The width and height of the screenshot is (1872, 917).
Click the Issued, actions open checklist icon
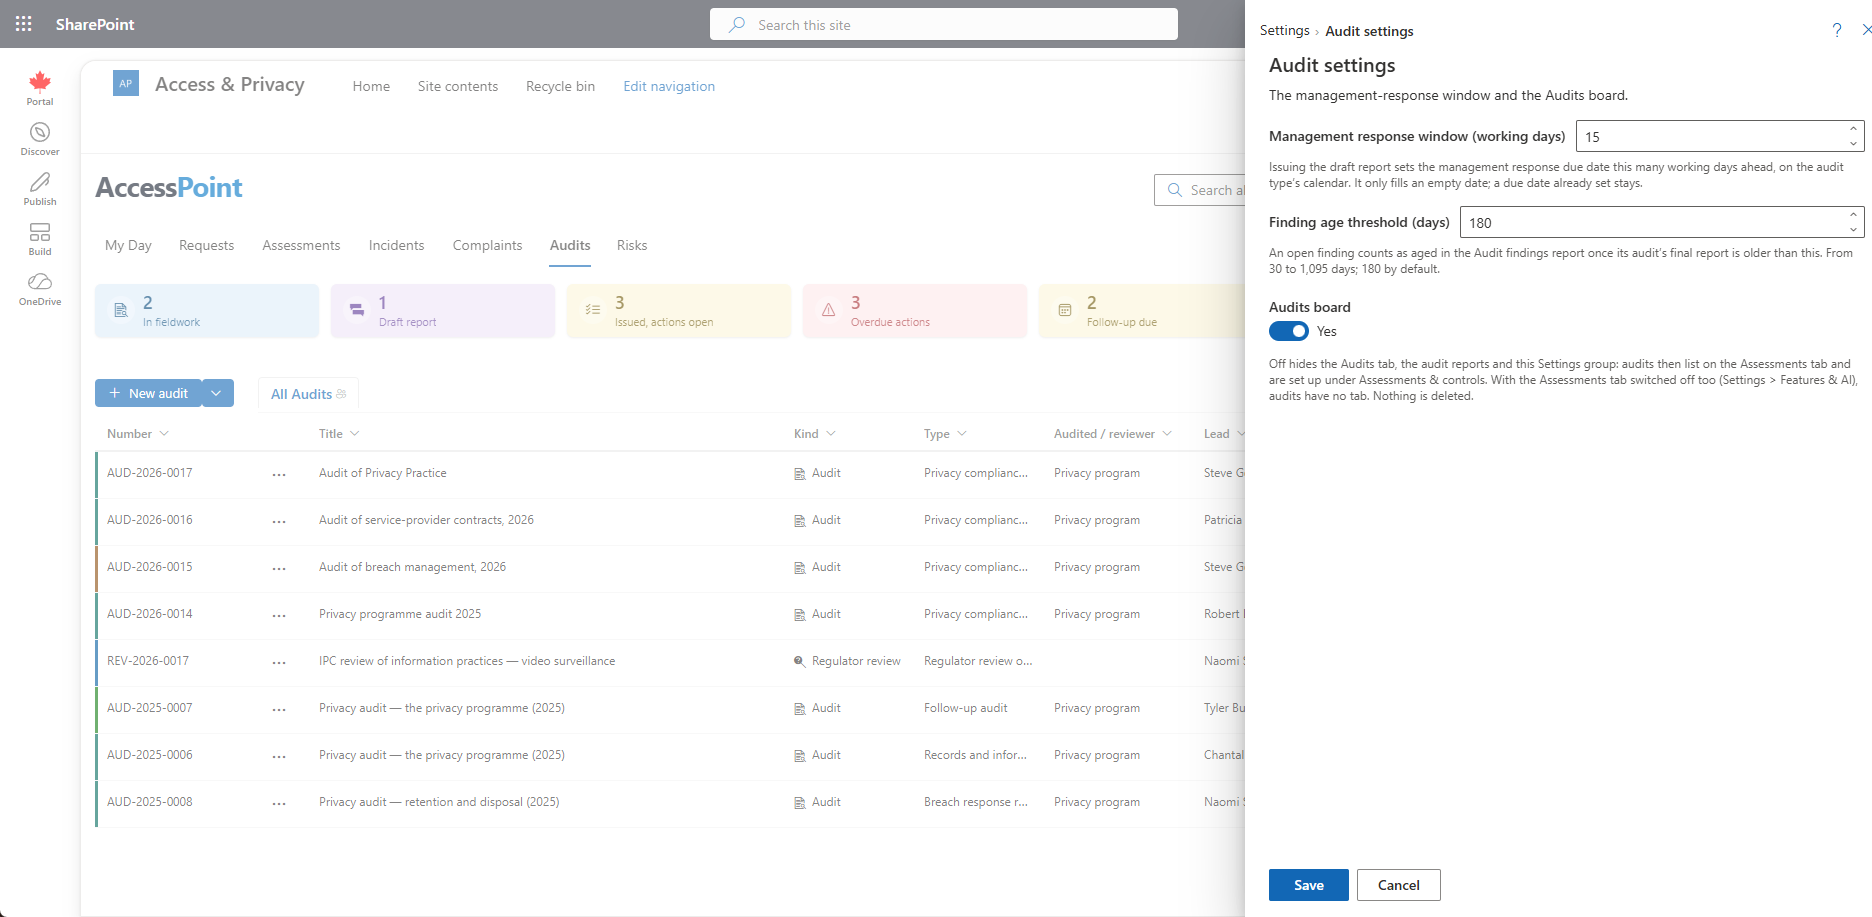coord(593,310)
